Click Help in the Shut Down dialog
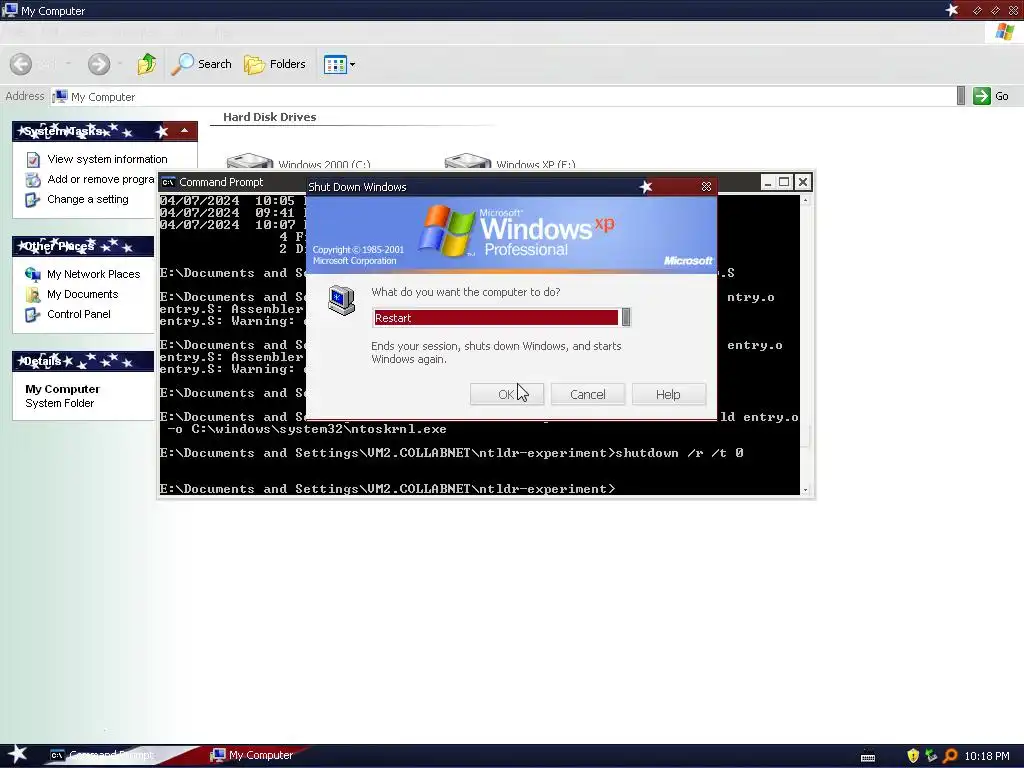This screenshot has width=1024, height=768. pos(668,394)
